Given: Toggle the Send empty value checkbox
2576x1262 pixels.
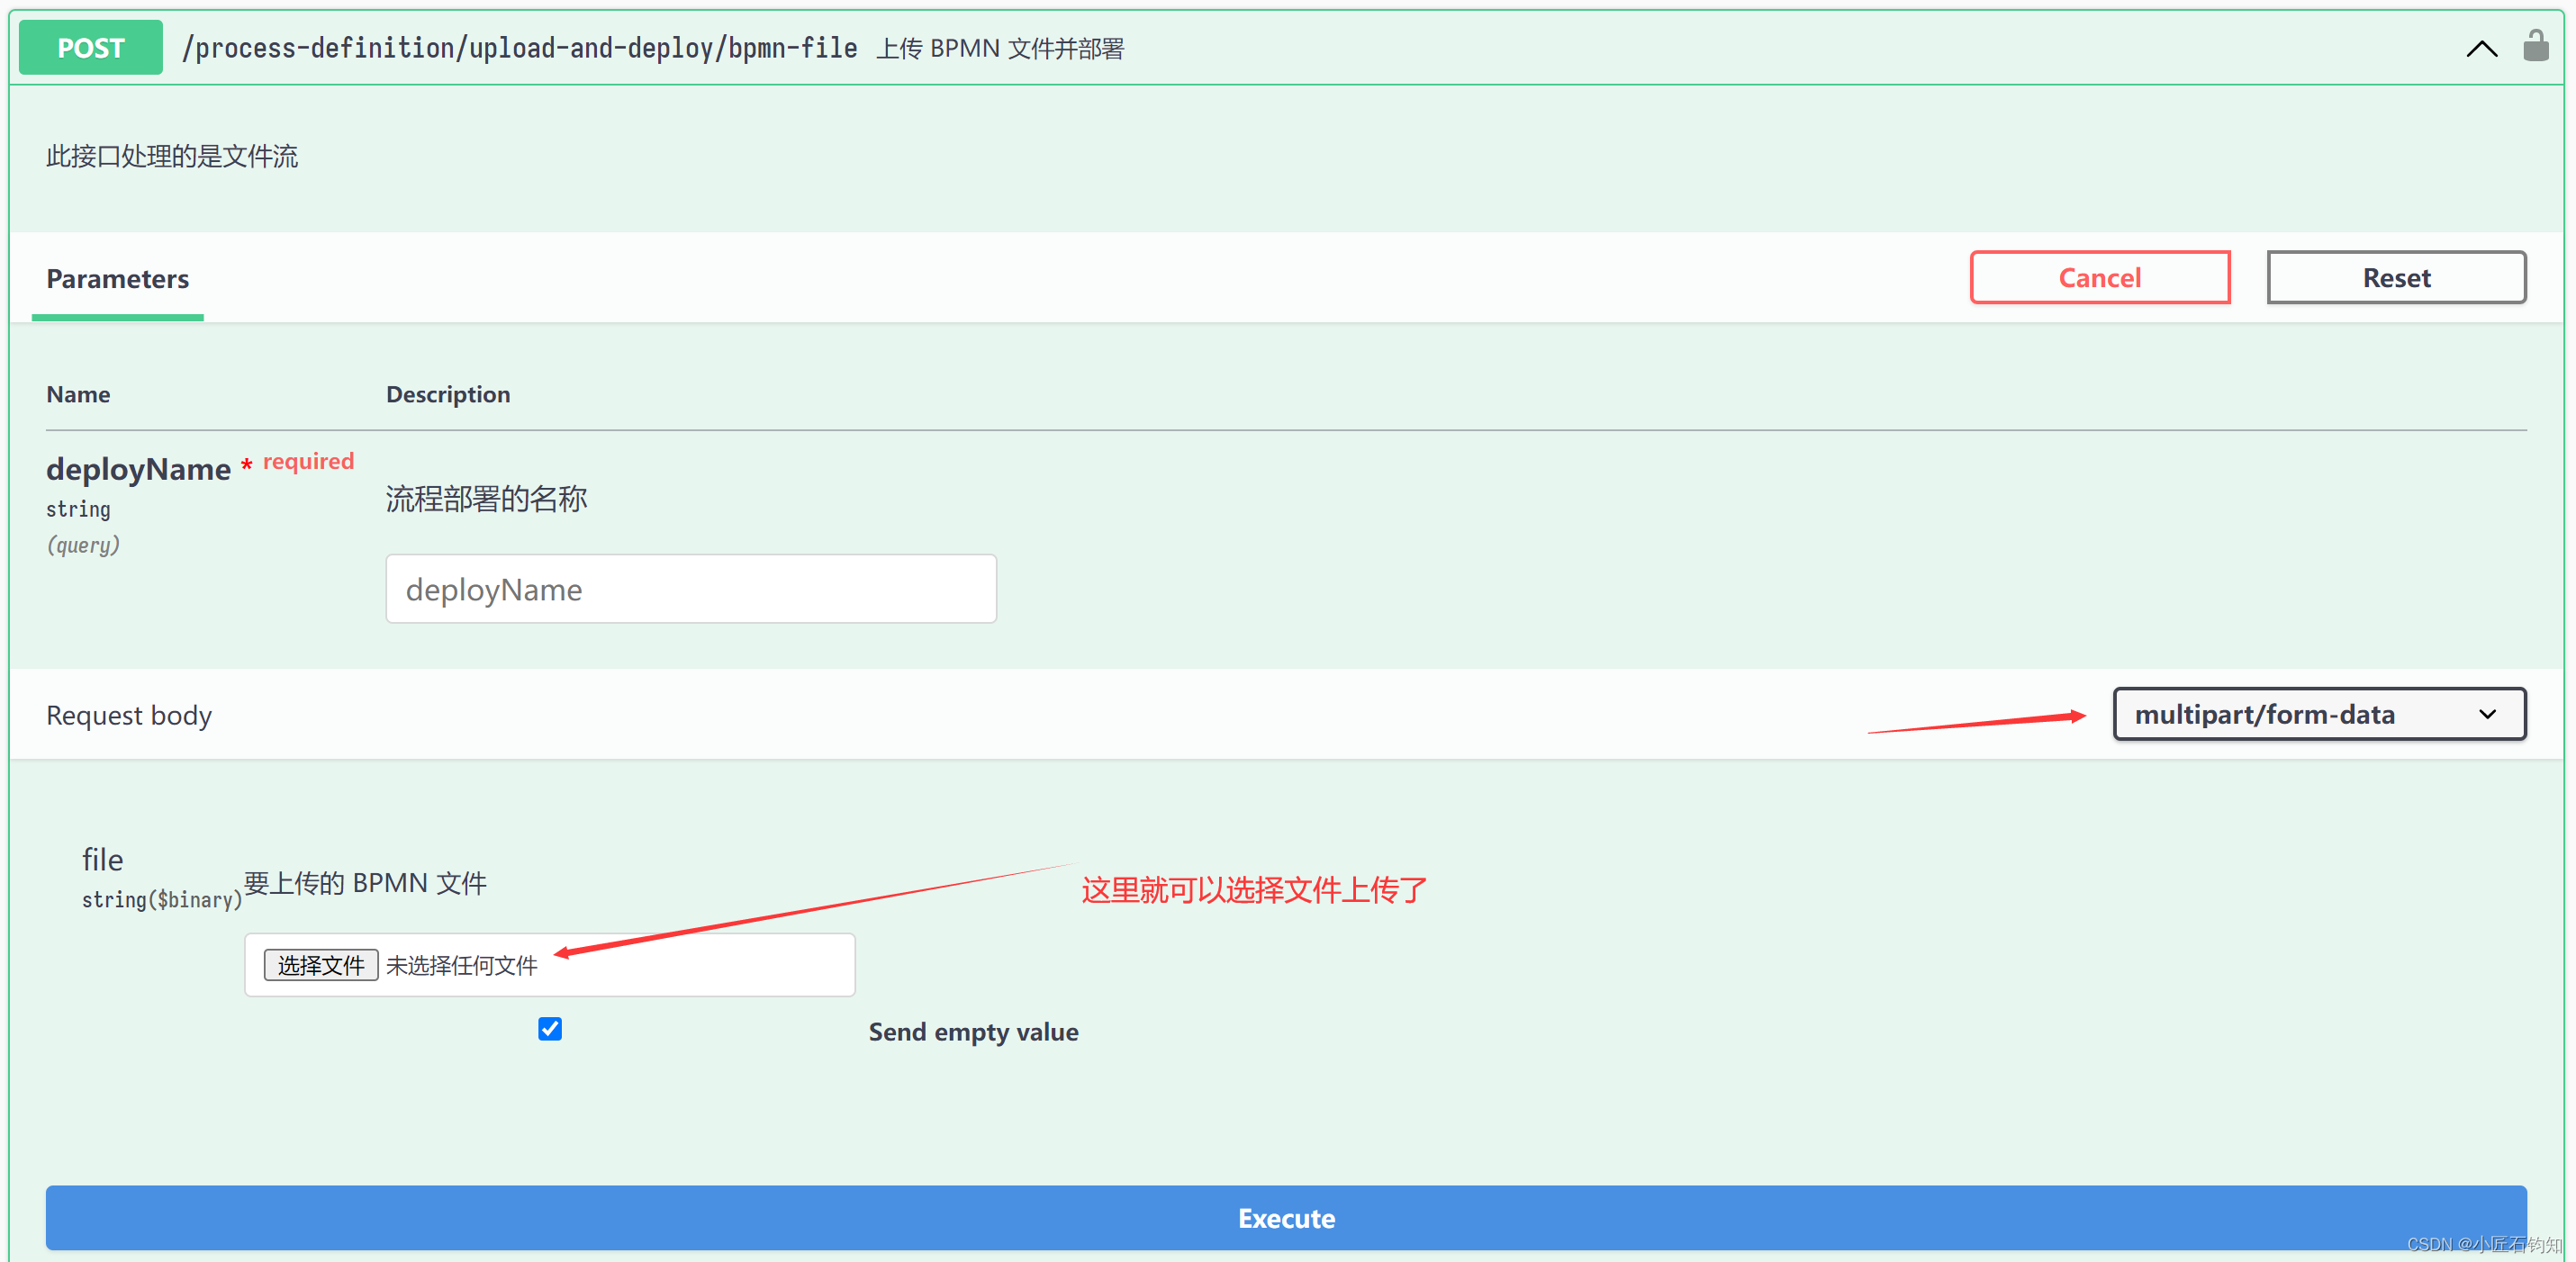Looking at the screenshot, I should click(550, 1029).
